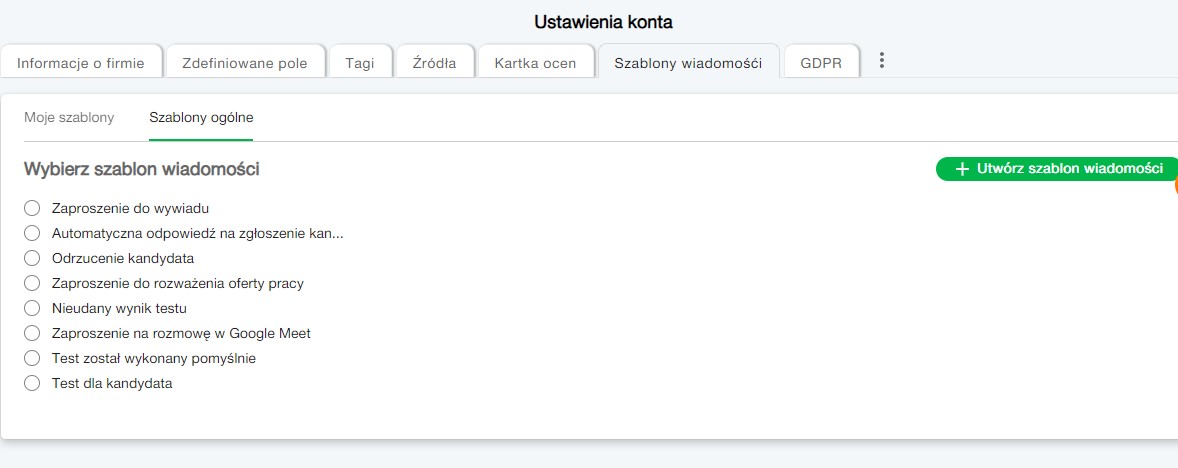The height and width of the screenshot is (468, 1178).
Task: Open the GDPR tab
Action: pos(821,63)
